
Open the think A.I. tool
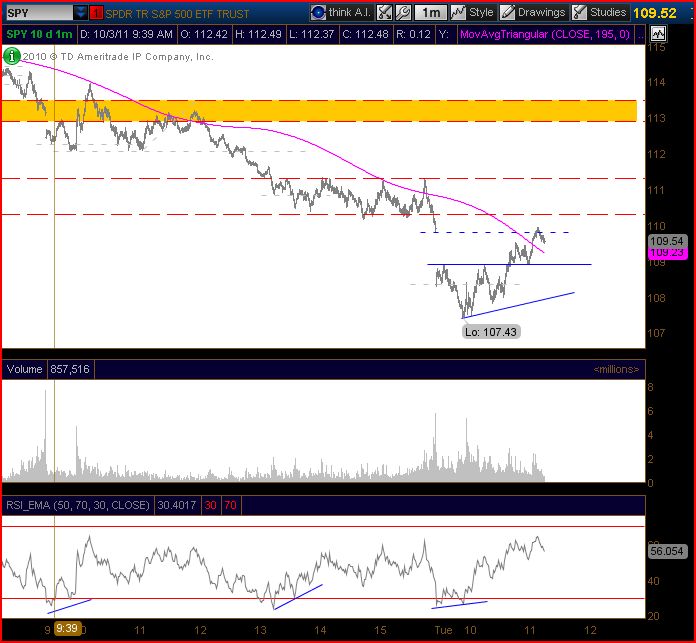[x=340, y=12]
